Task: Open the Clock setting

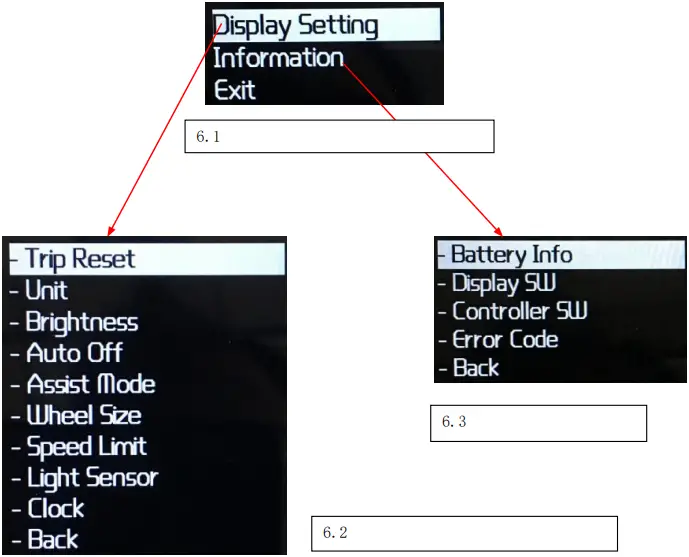Action: coord(56,508)
